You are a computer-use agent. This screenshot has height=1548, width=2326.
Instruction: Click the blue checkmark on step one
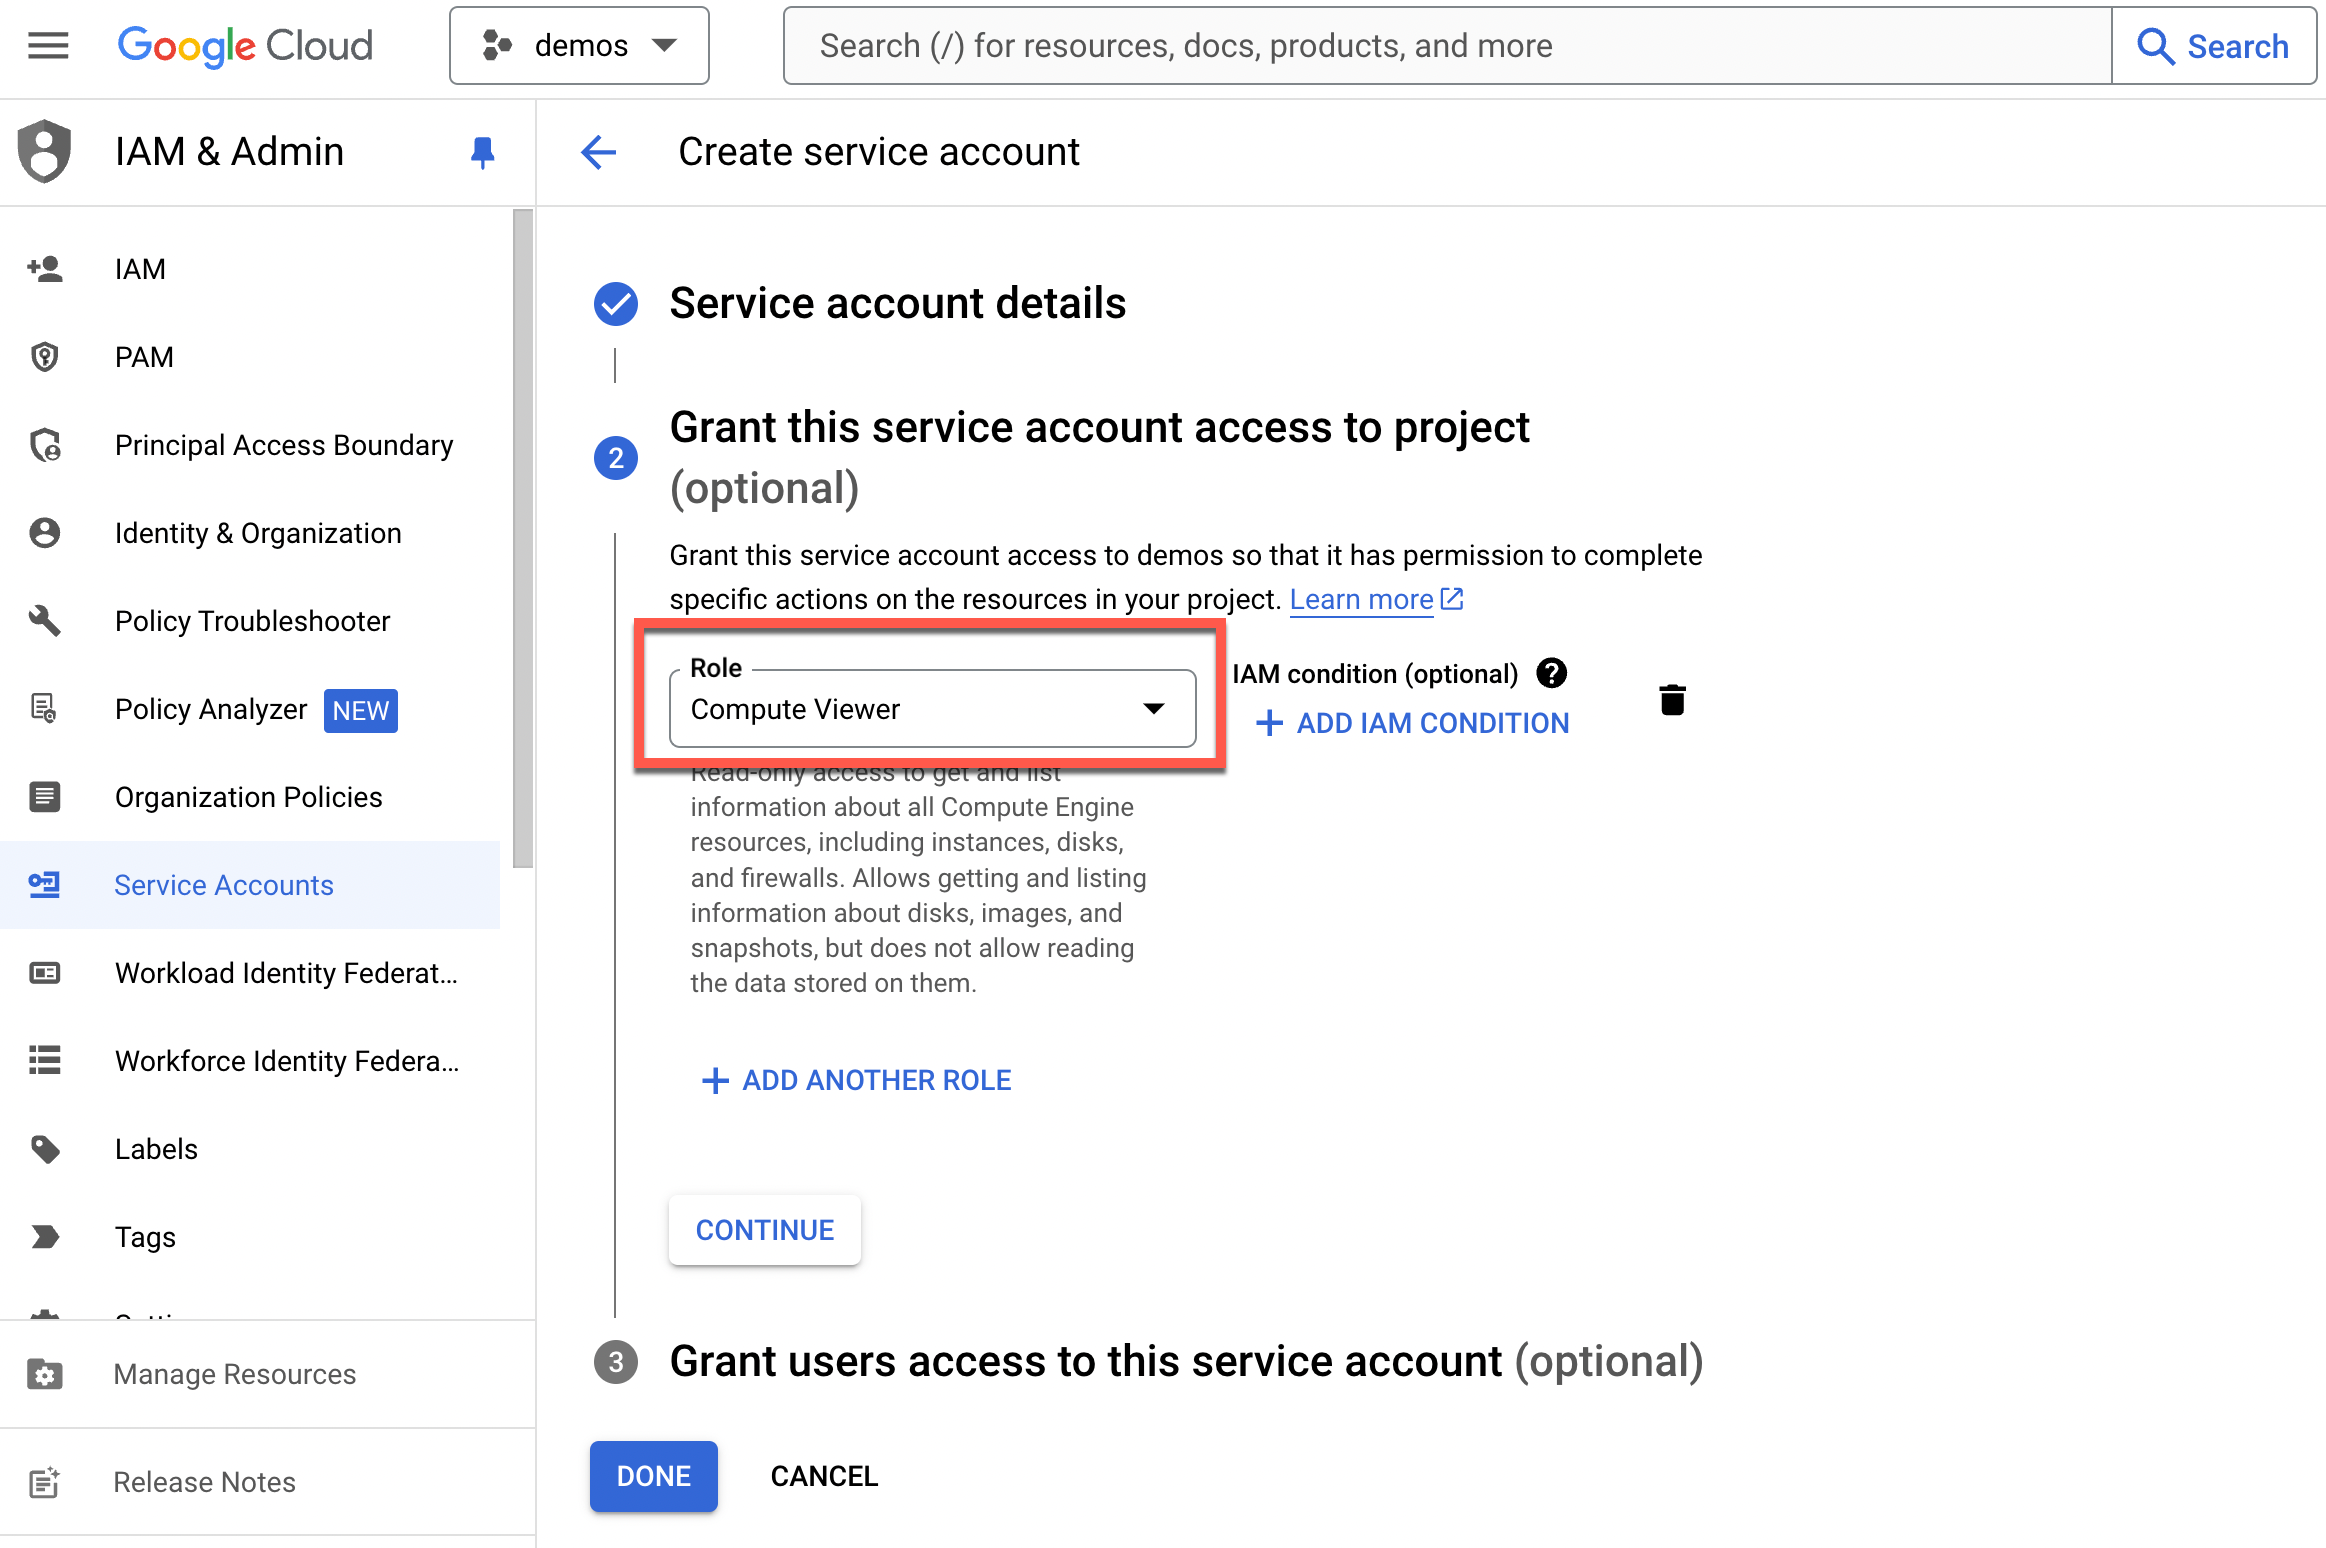pos(618,302)
